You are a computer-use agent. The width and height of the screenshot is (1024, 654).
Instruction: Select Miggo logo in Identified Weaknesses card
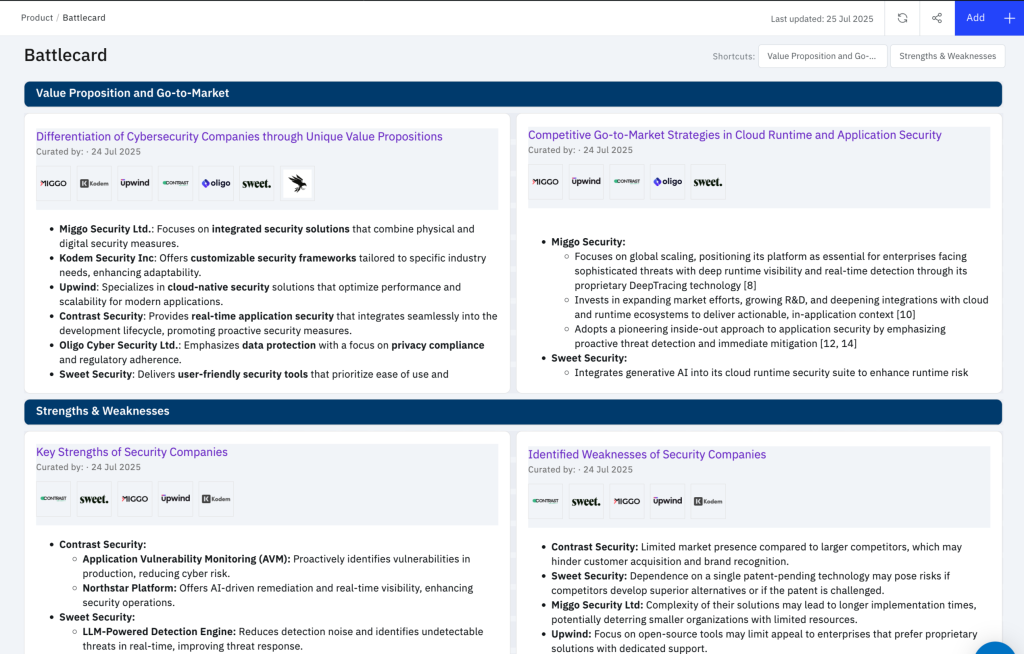pyautogui.click(x=627, y=502)
